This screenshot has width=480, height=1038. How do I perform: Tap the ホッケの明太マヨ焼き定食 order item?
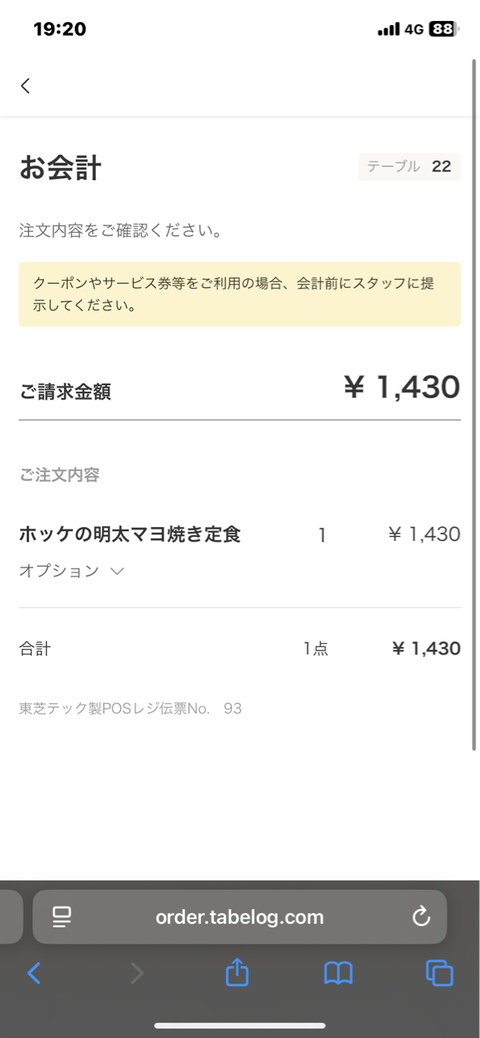[x=130, y=534]
